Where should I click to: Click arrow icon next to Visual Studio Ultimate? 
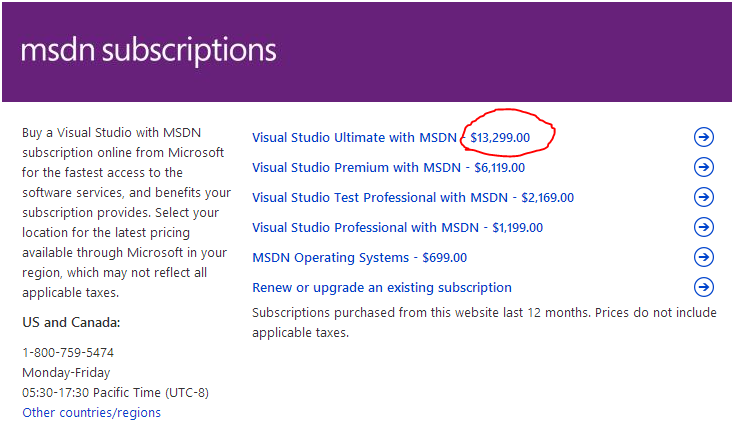(703, 137)
